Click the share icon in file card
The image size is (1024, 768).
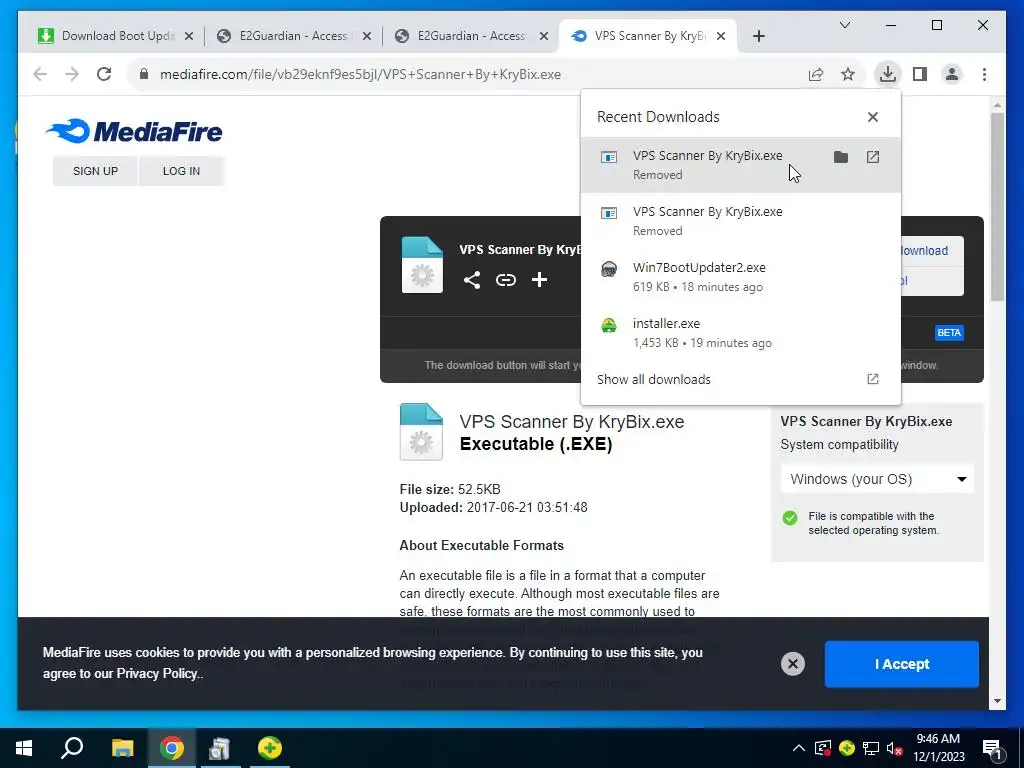tap(472, 280)
